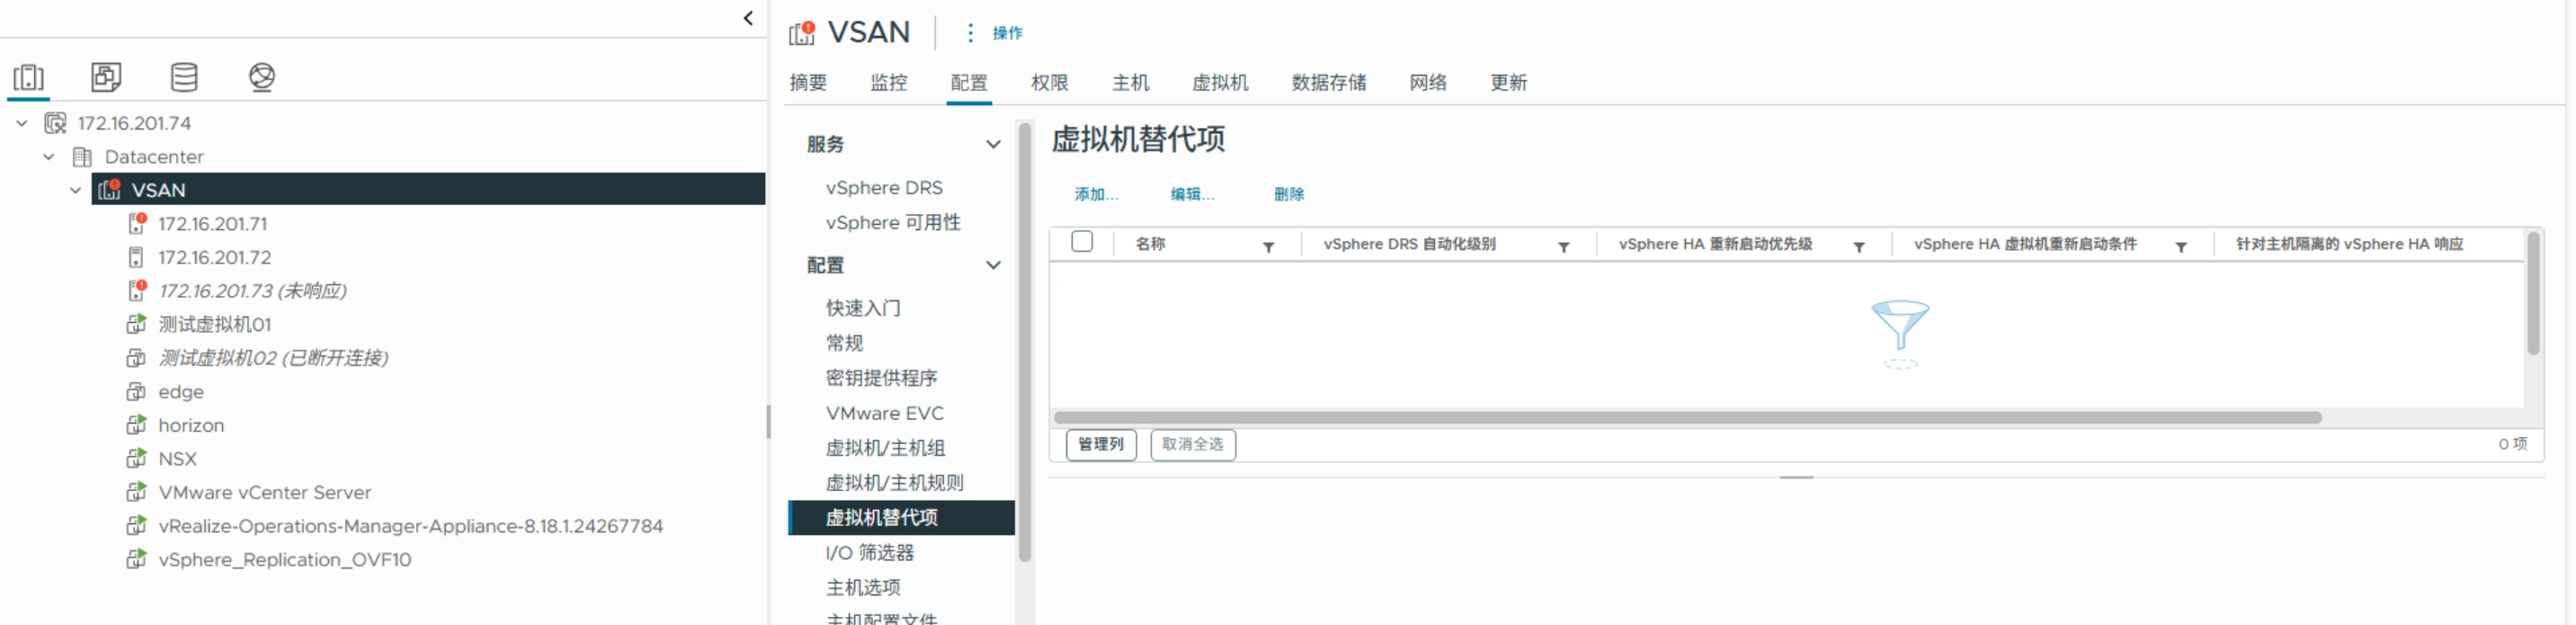2576x625 pixels.
Task: Open vSphere DRS settings
Action: tap(884, 188)
